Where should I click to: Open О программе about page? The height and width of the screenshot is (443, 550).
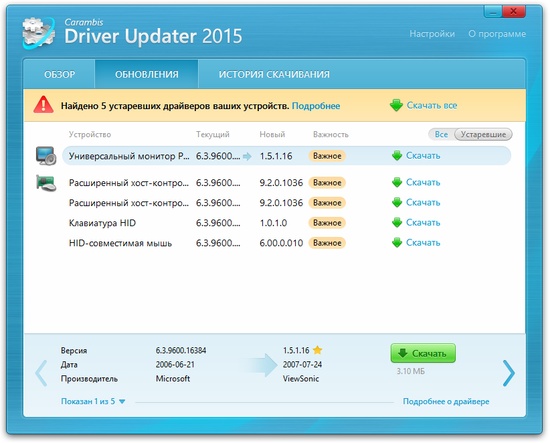497,34
